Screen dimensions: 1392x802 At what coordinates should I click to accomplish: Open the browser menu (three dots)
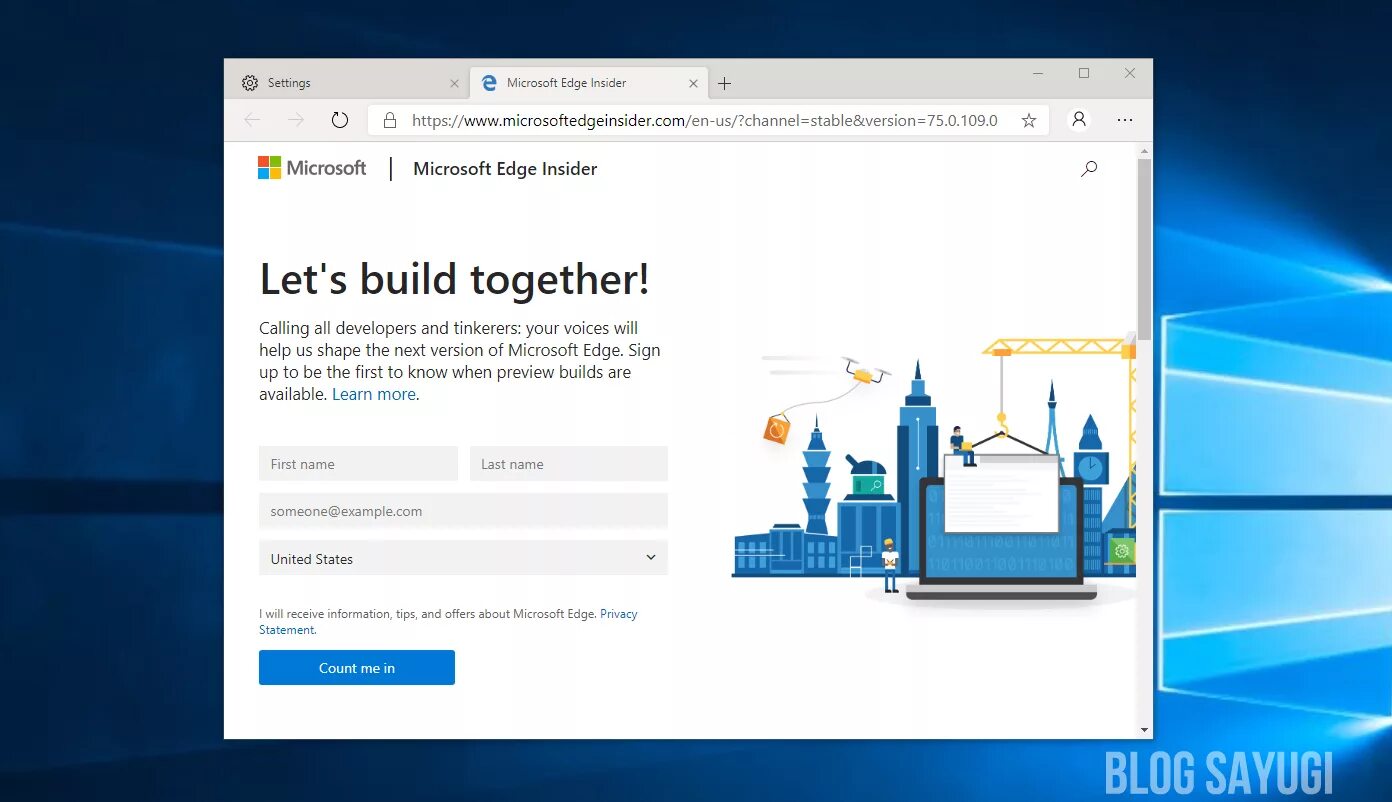pyautogui.click(x=1125, y=120)
